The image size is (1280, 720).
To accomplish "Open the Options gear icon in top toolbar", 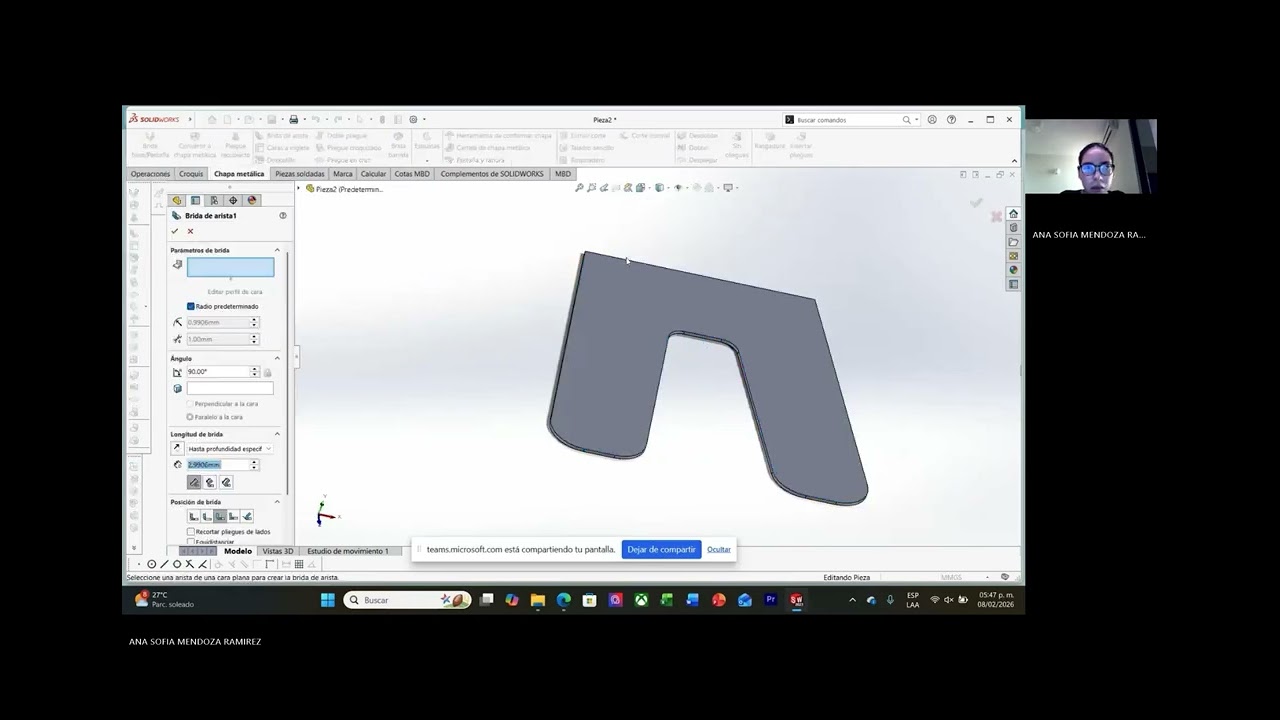I will tap(413, 119).
